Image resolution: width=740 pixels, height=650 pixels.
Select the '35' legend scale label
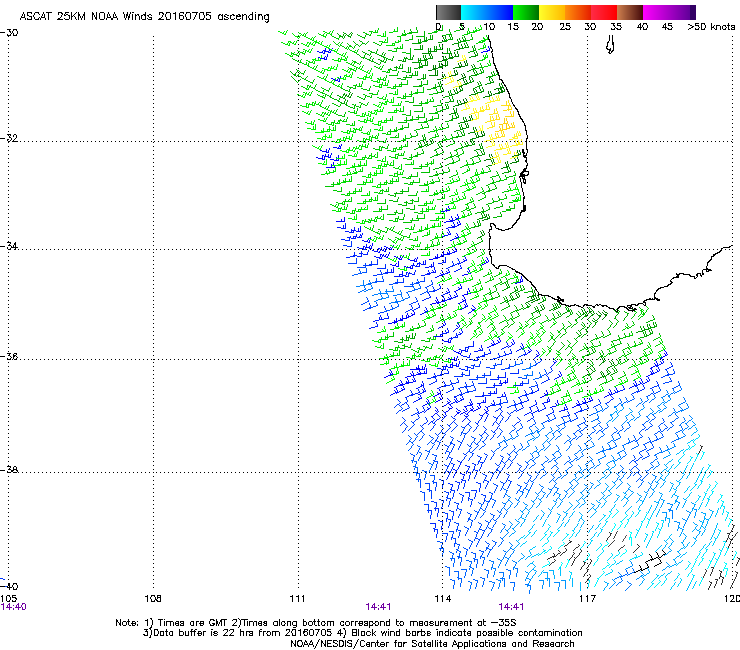pyautogui.click(x=616, y=26)
